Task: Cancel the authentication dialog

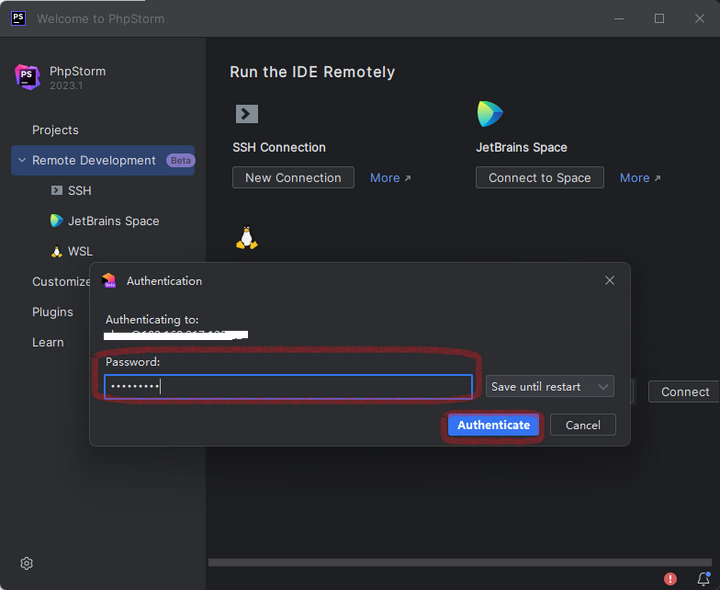Action: tap(582, 425)
